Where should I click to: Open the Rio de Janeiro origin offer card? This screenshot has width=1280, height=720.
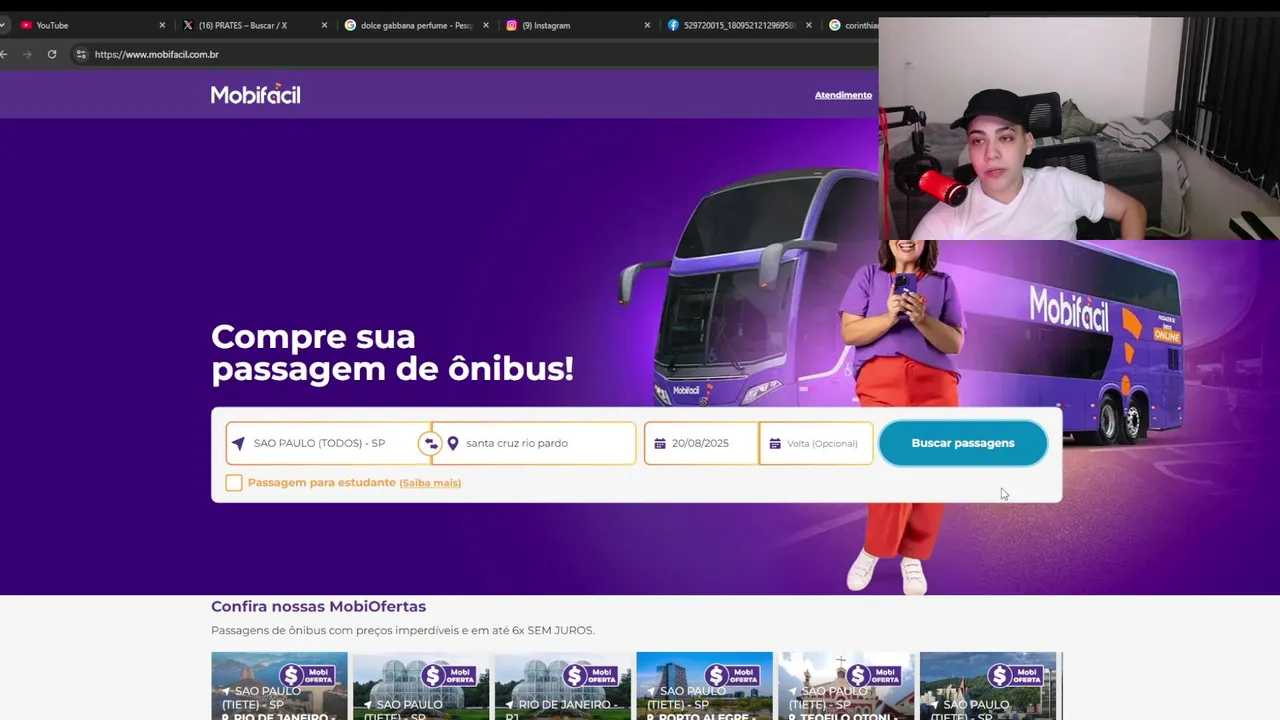coord(563,686)
